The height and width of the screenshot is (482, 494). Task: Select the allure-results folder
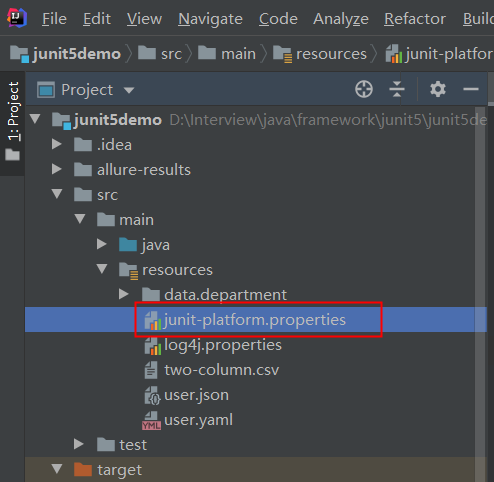pos(132,170)
